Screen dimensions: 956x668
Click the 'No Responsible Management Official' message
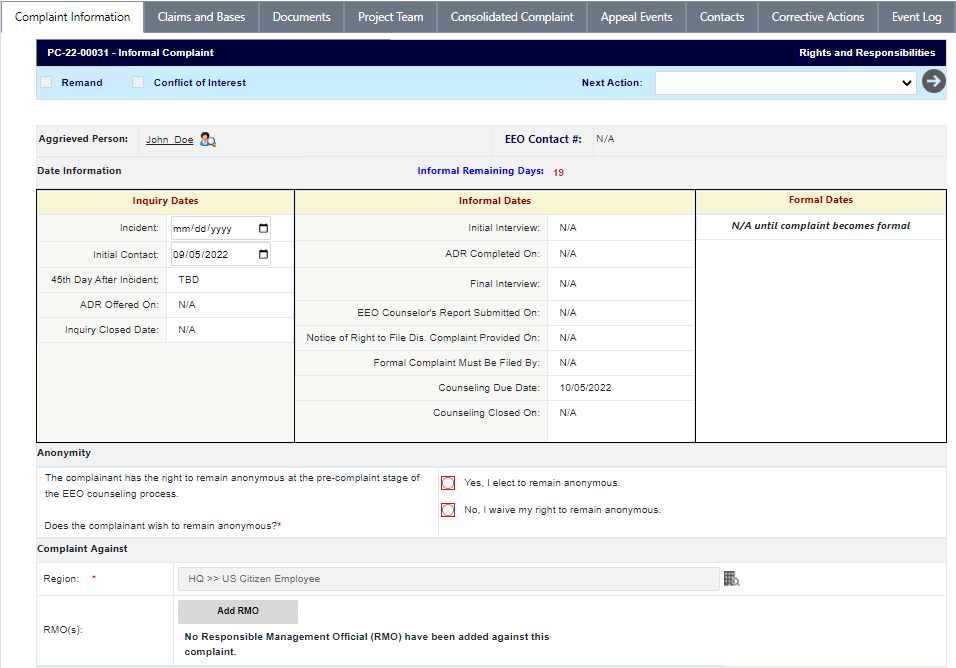coord(366,644)
